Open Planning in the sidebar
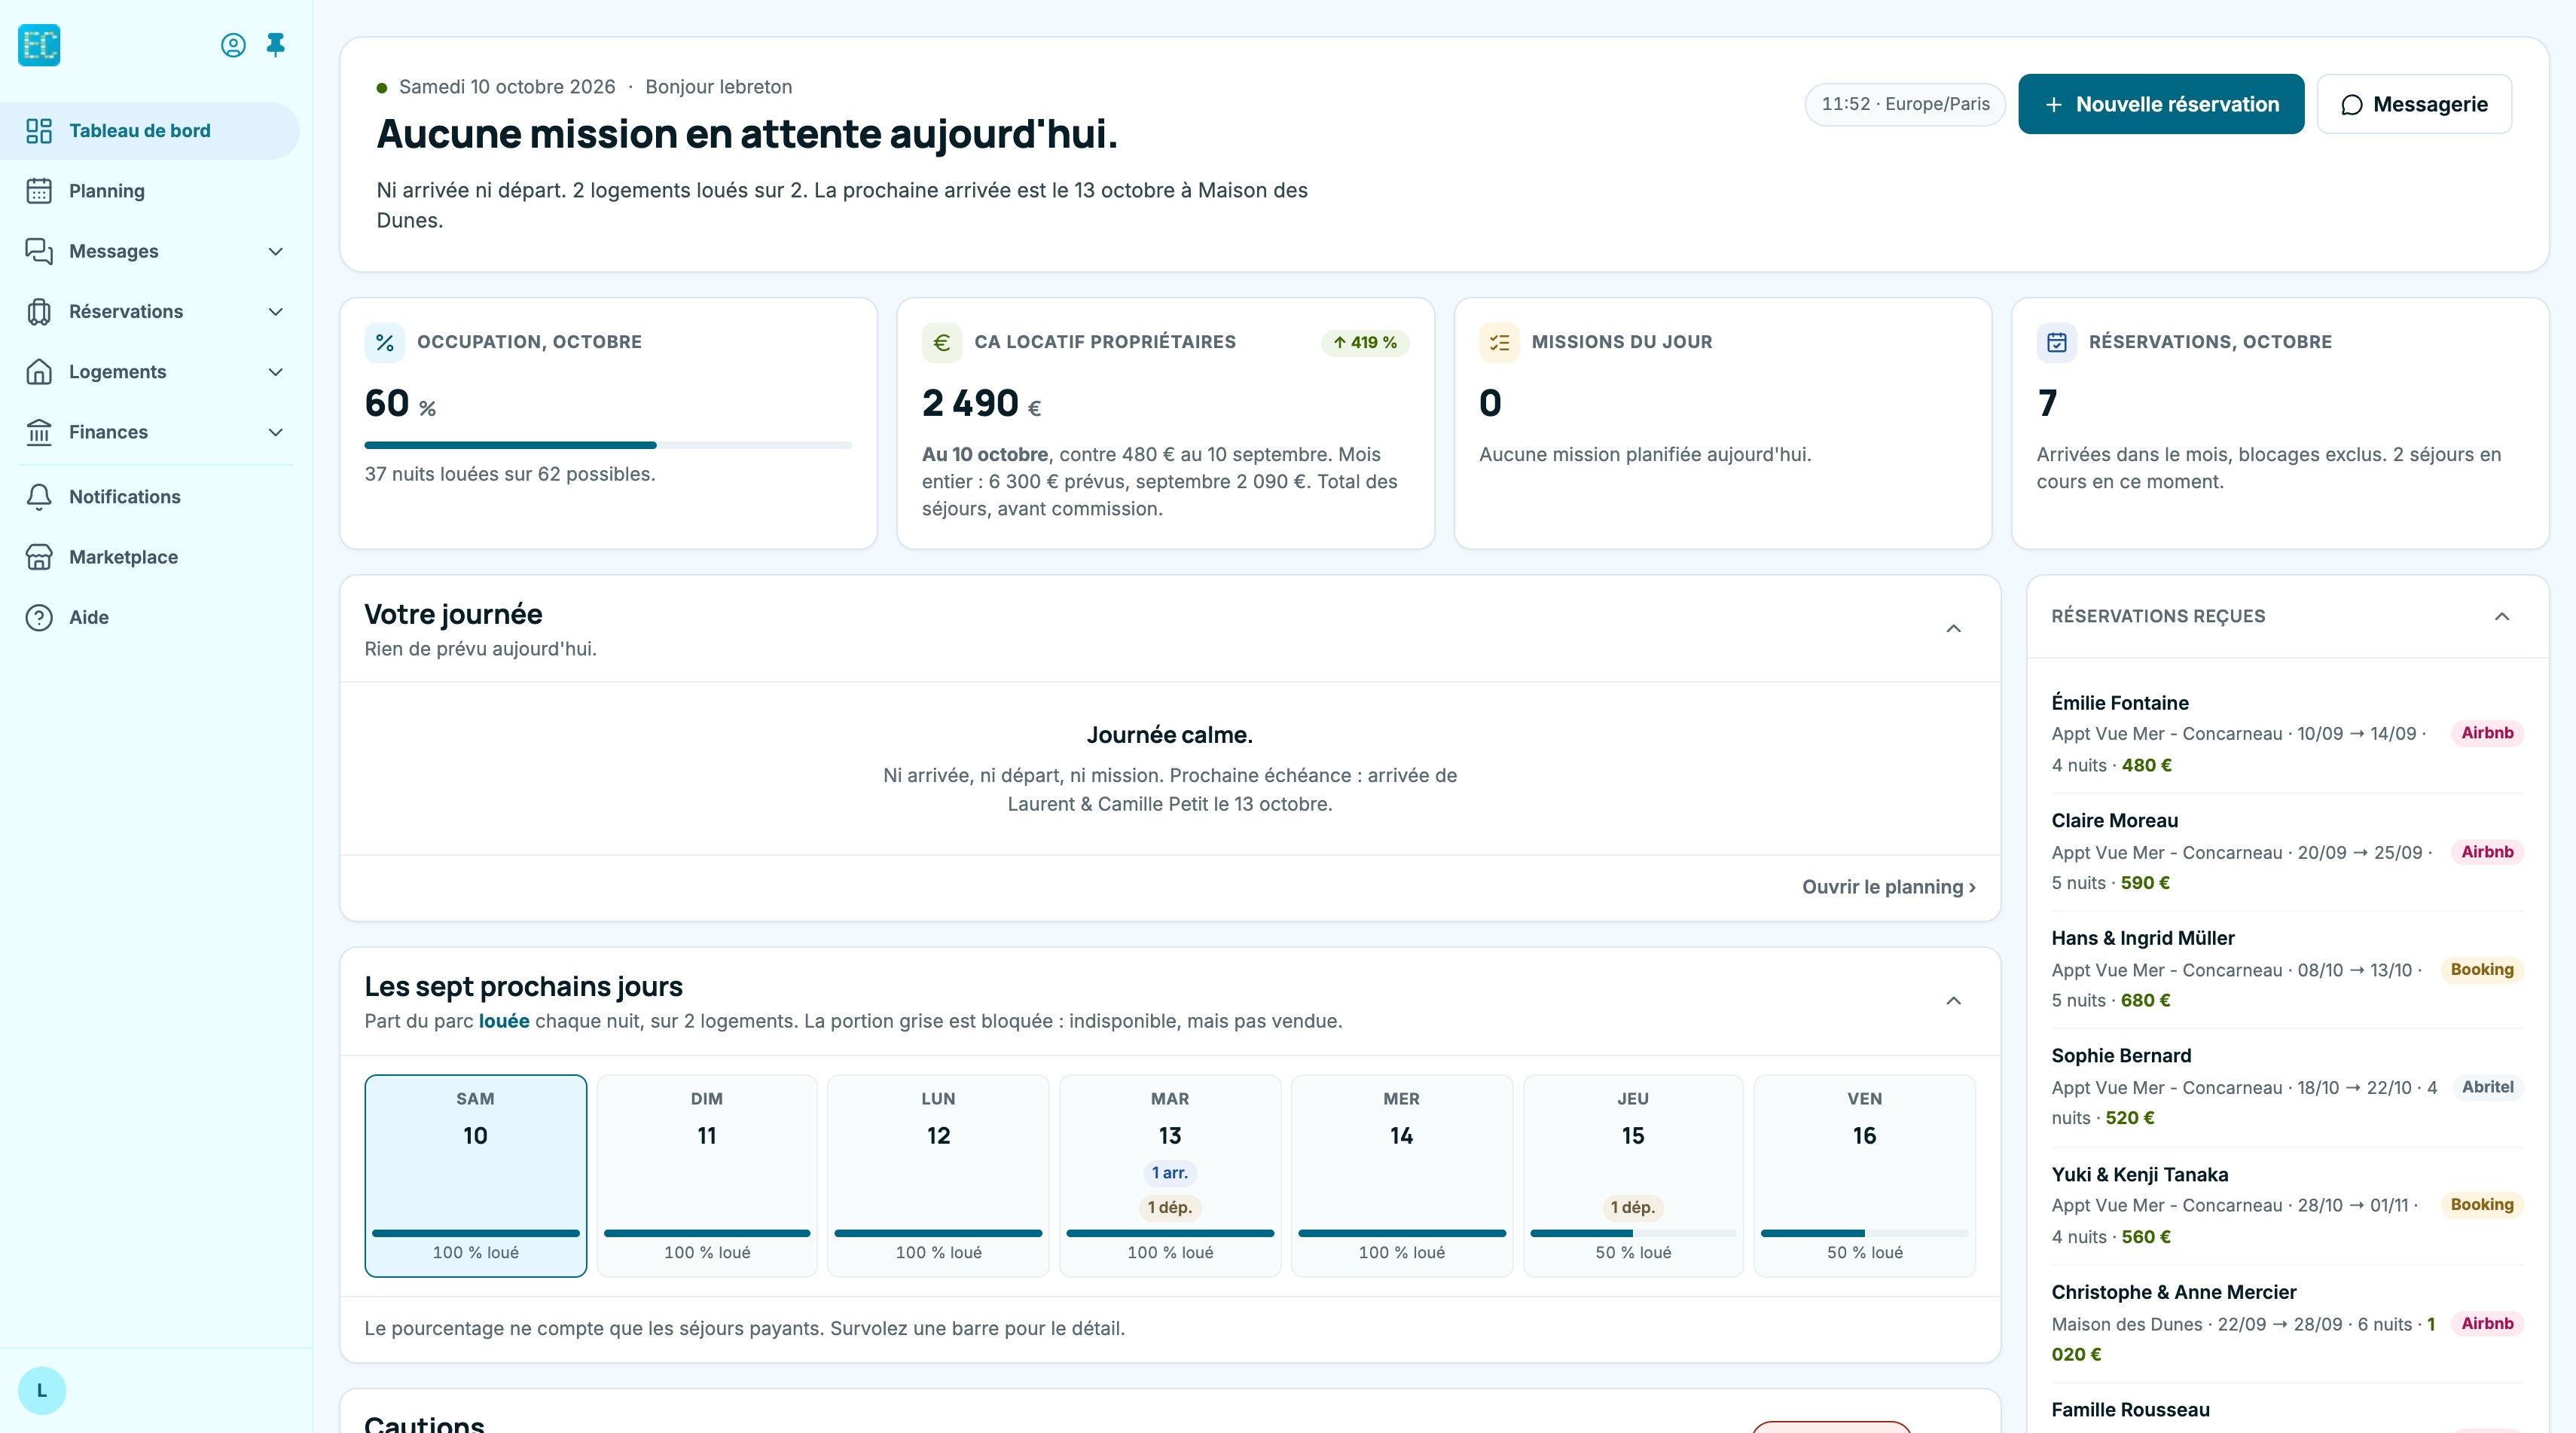The image size is (2576, 1433). pyautogui.click(x=149, y=191)
